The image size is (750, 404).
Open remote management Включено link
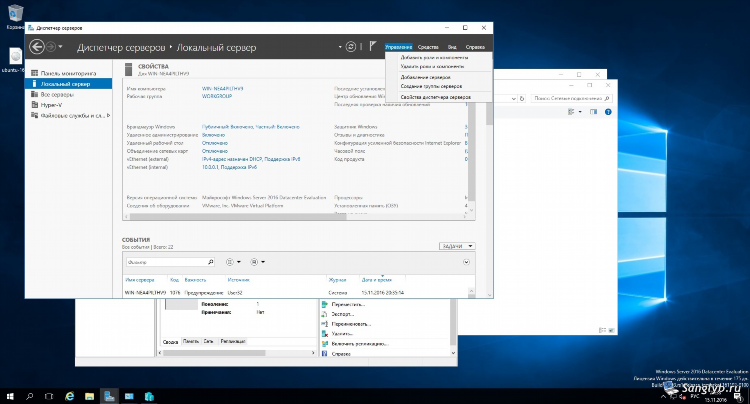[213, 135]
